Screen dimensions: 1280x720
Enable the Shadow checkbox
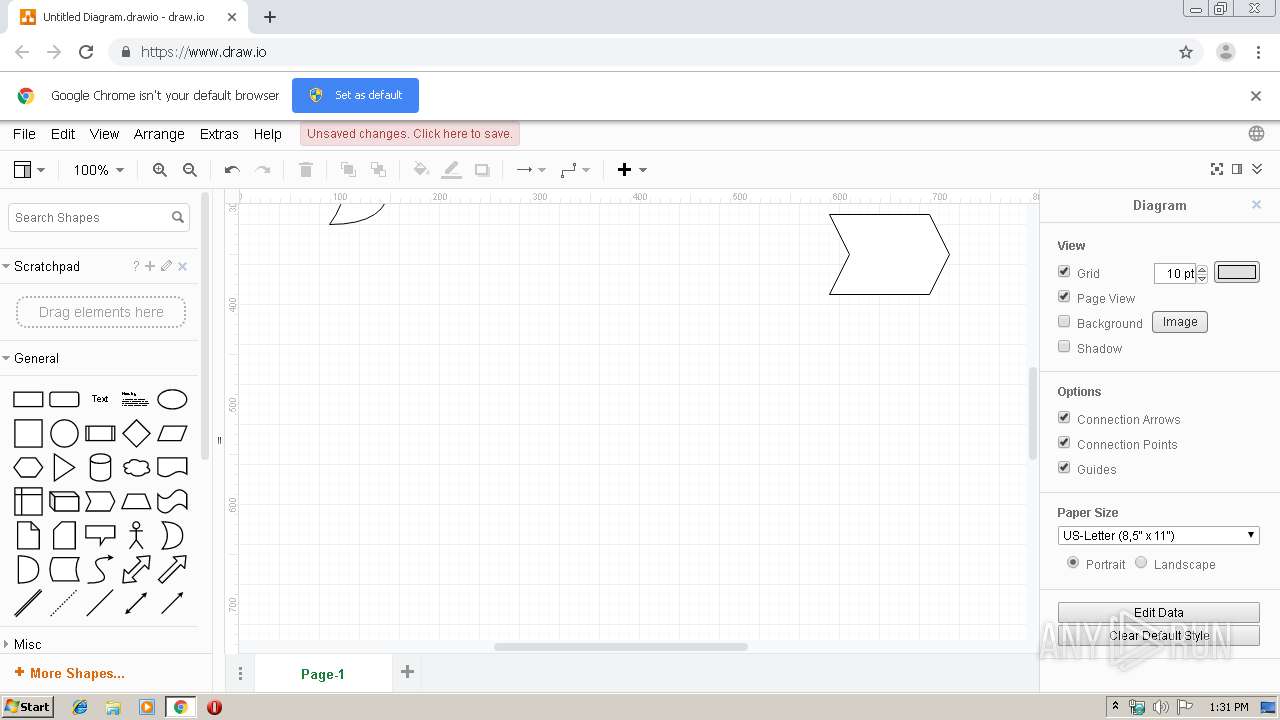(x=1064, y=346)
